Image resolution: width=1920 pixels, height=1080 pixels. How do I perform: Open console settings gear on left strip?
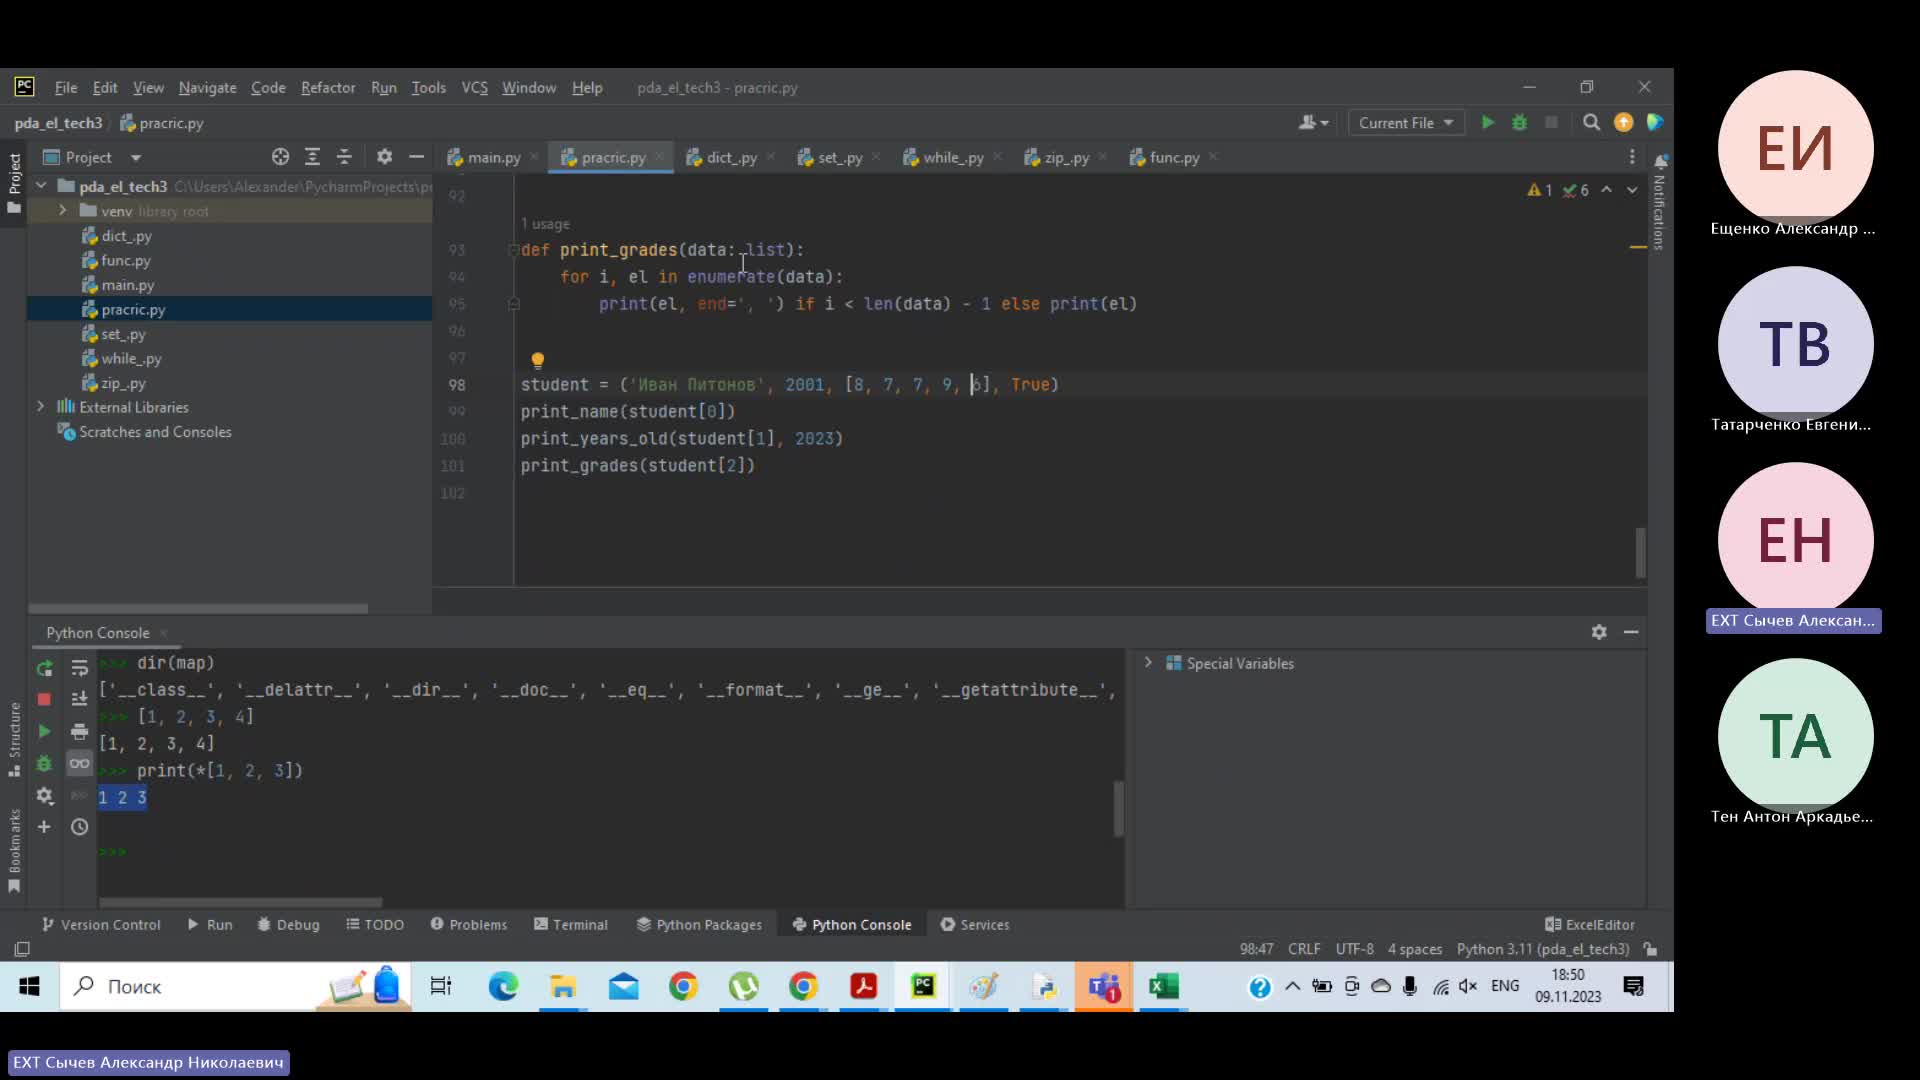click(x=44, y=796)
